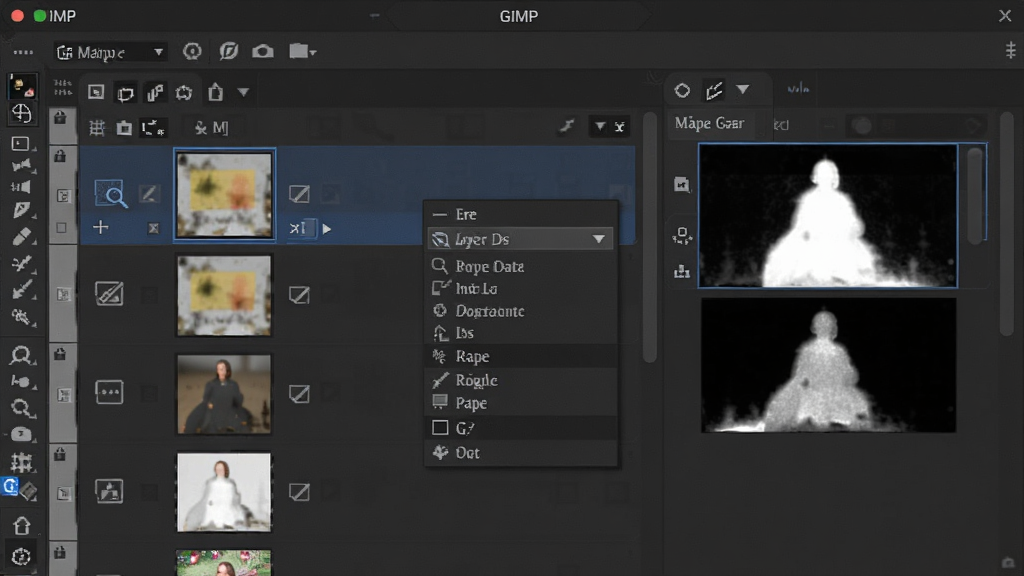
Task: Click the '& M]' button in layers toolbar
Action: click(x=211, y=128)
